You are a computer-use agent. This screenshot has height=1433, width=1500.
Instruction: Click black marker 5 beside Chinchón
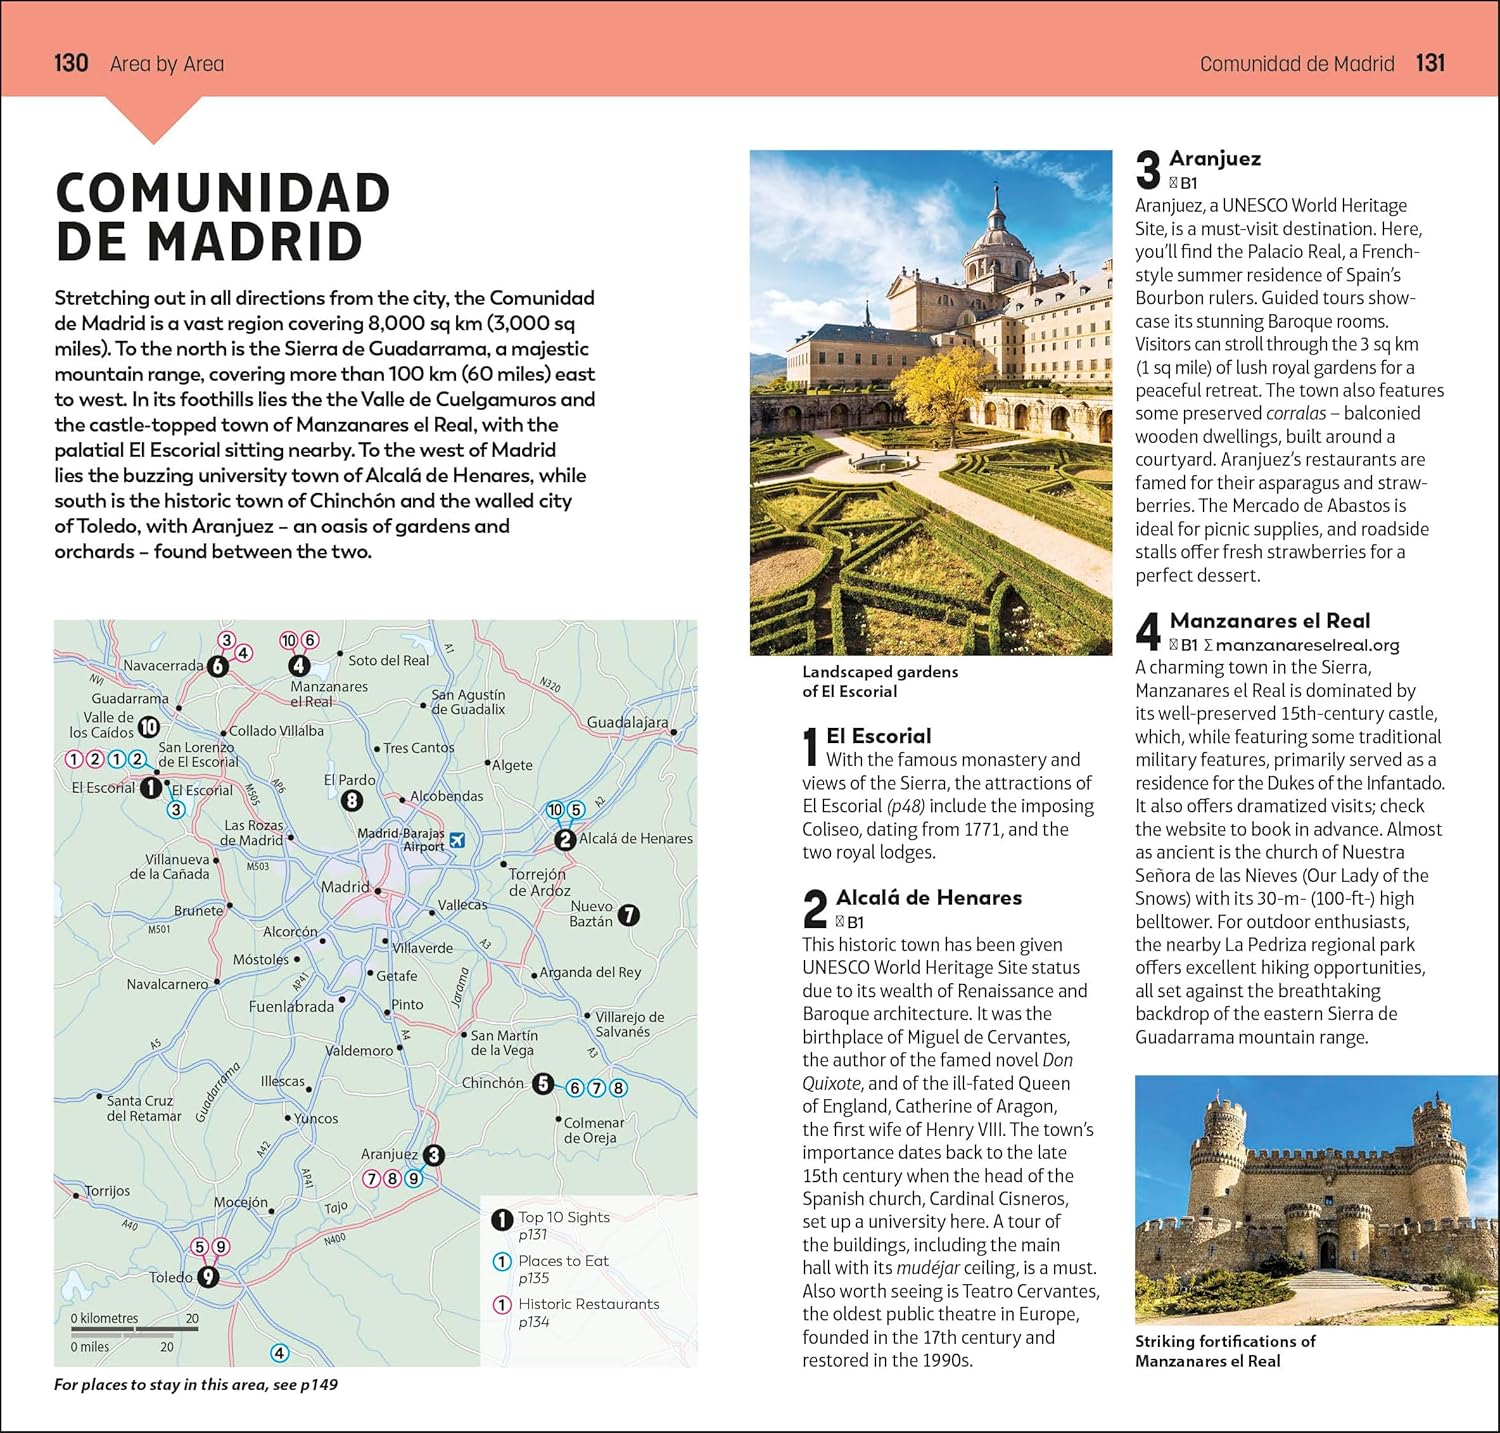[x=543, y=1083]
